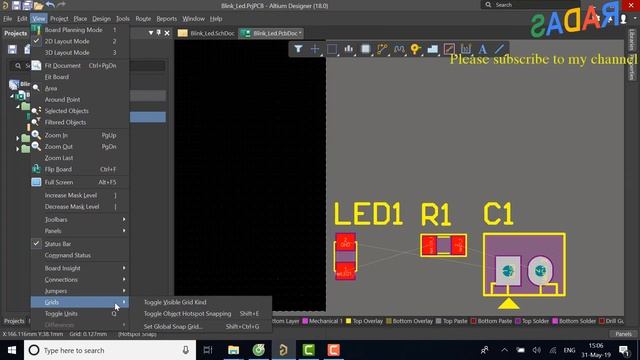Choose Fit Document in View menu
This screenshot has height=360, width=640.
(x=80, y=65)
